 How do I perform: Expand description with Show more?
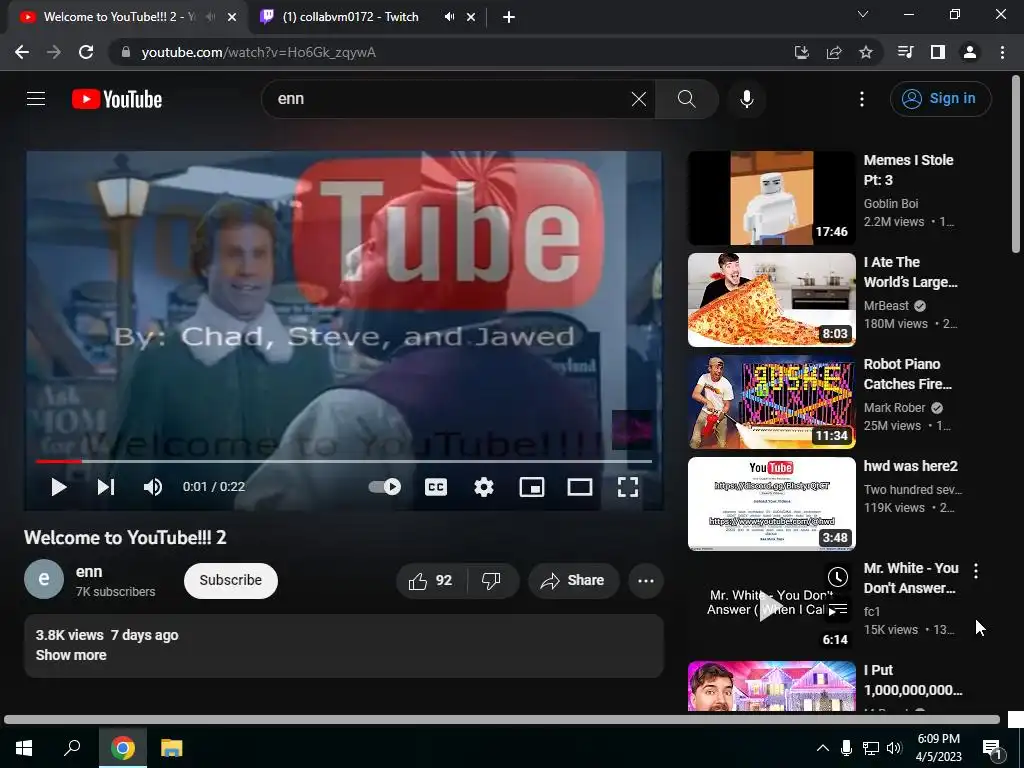tap(71, 655)
